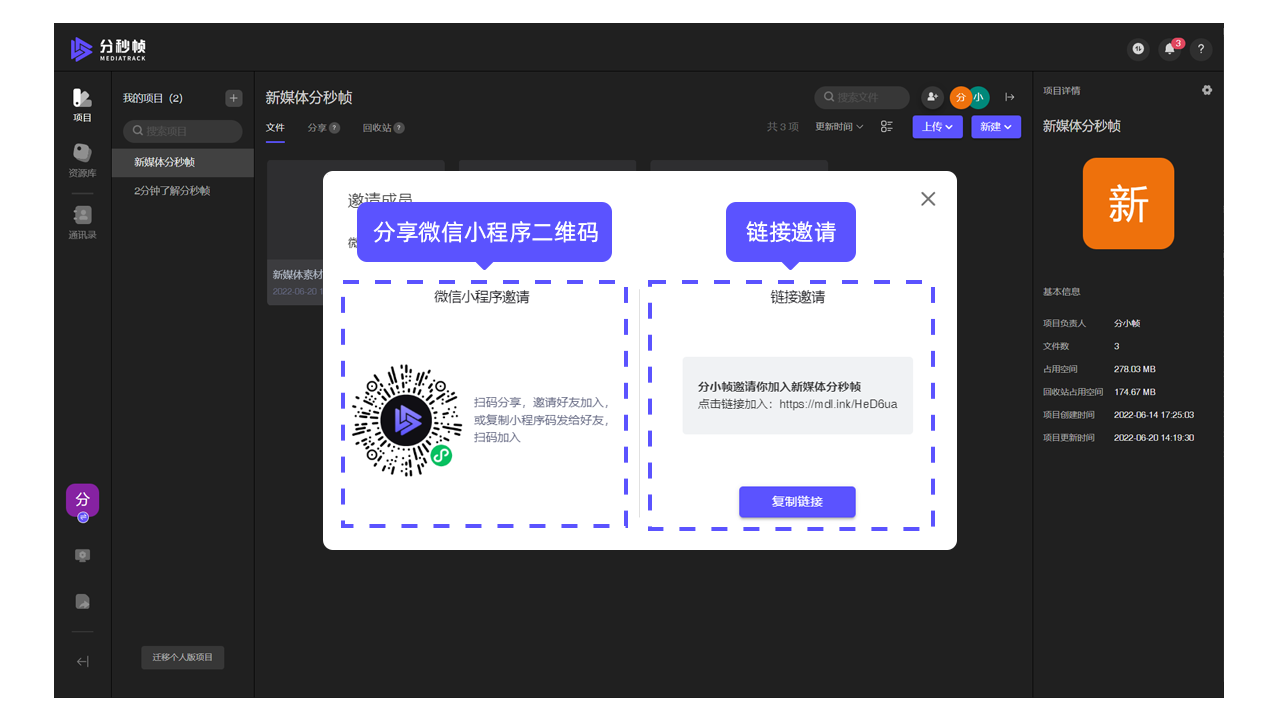
Task: Click the 2022-06-14 17:25:03 creation time
Action: coord(1154,415)
